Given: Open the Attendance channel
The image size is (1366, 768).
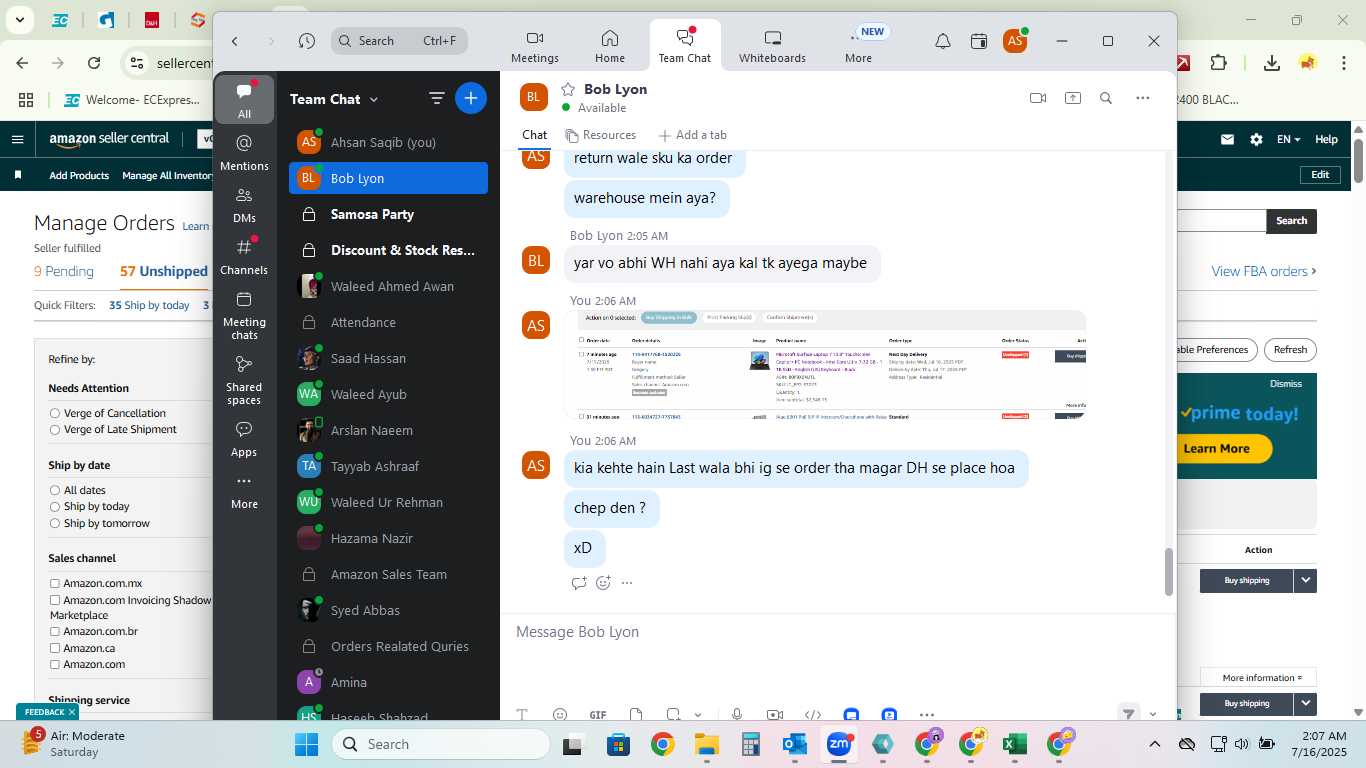Looking at the screenshot, I should pos(388,322).
